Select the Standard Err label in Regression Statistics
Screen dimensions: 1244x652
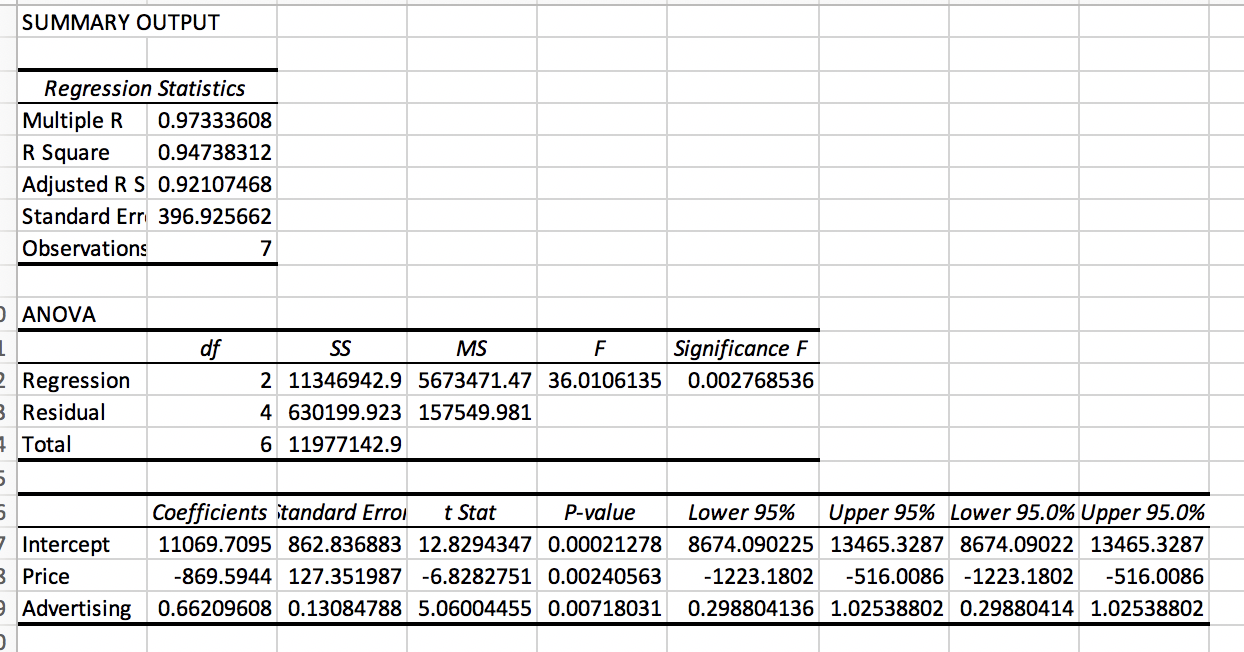[x=83, y=216]
